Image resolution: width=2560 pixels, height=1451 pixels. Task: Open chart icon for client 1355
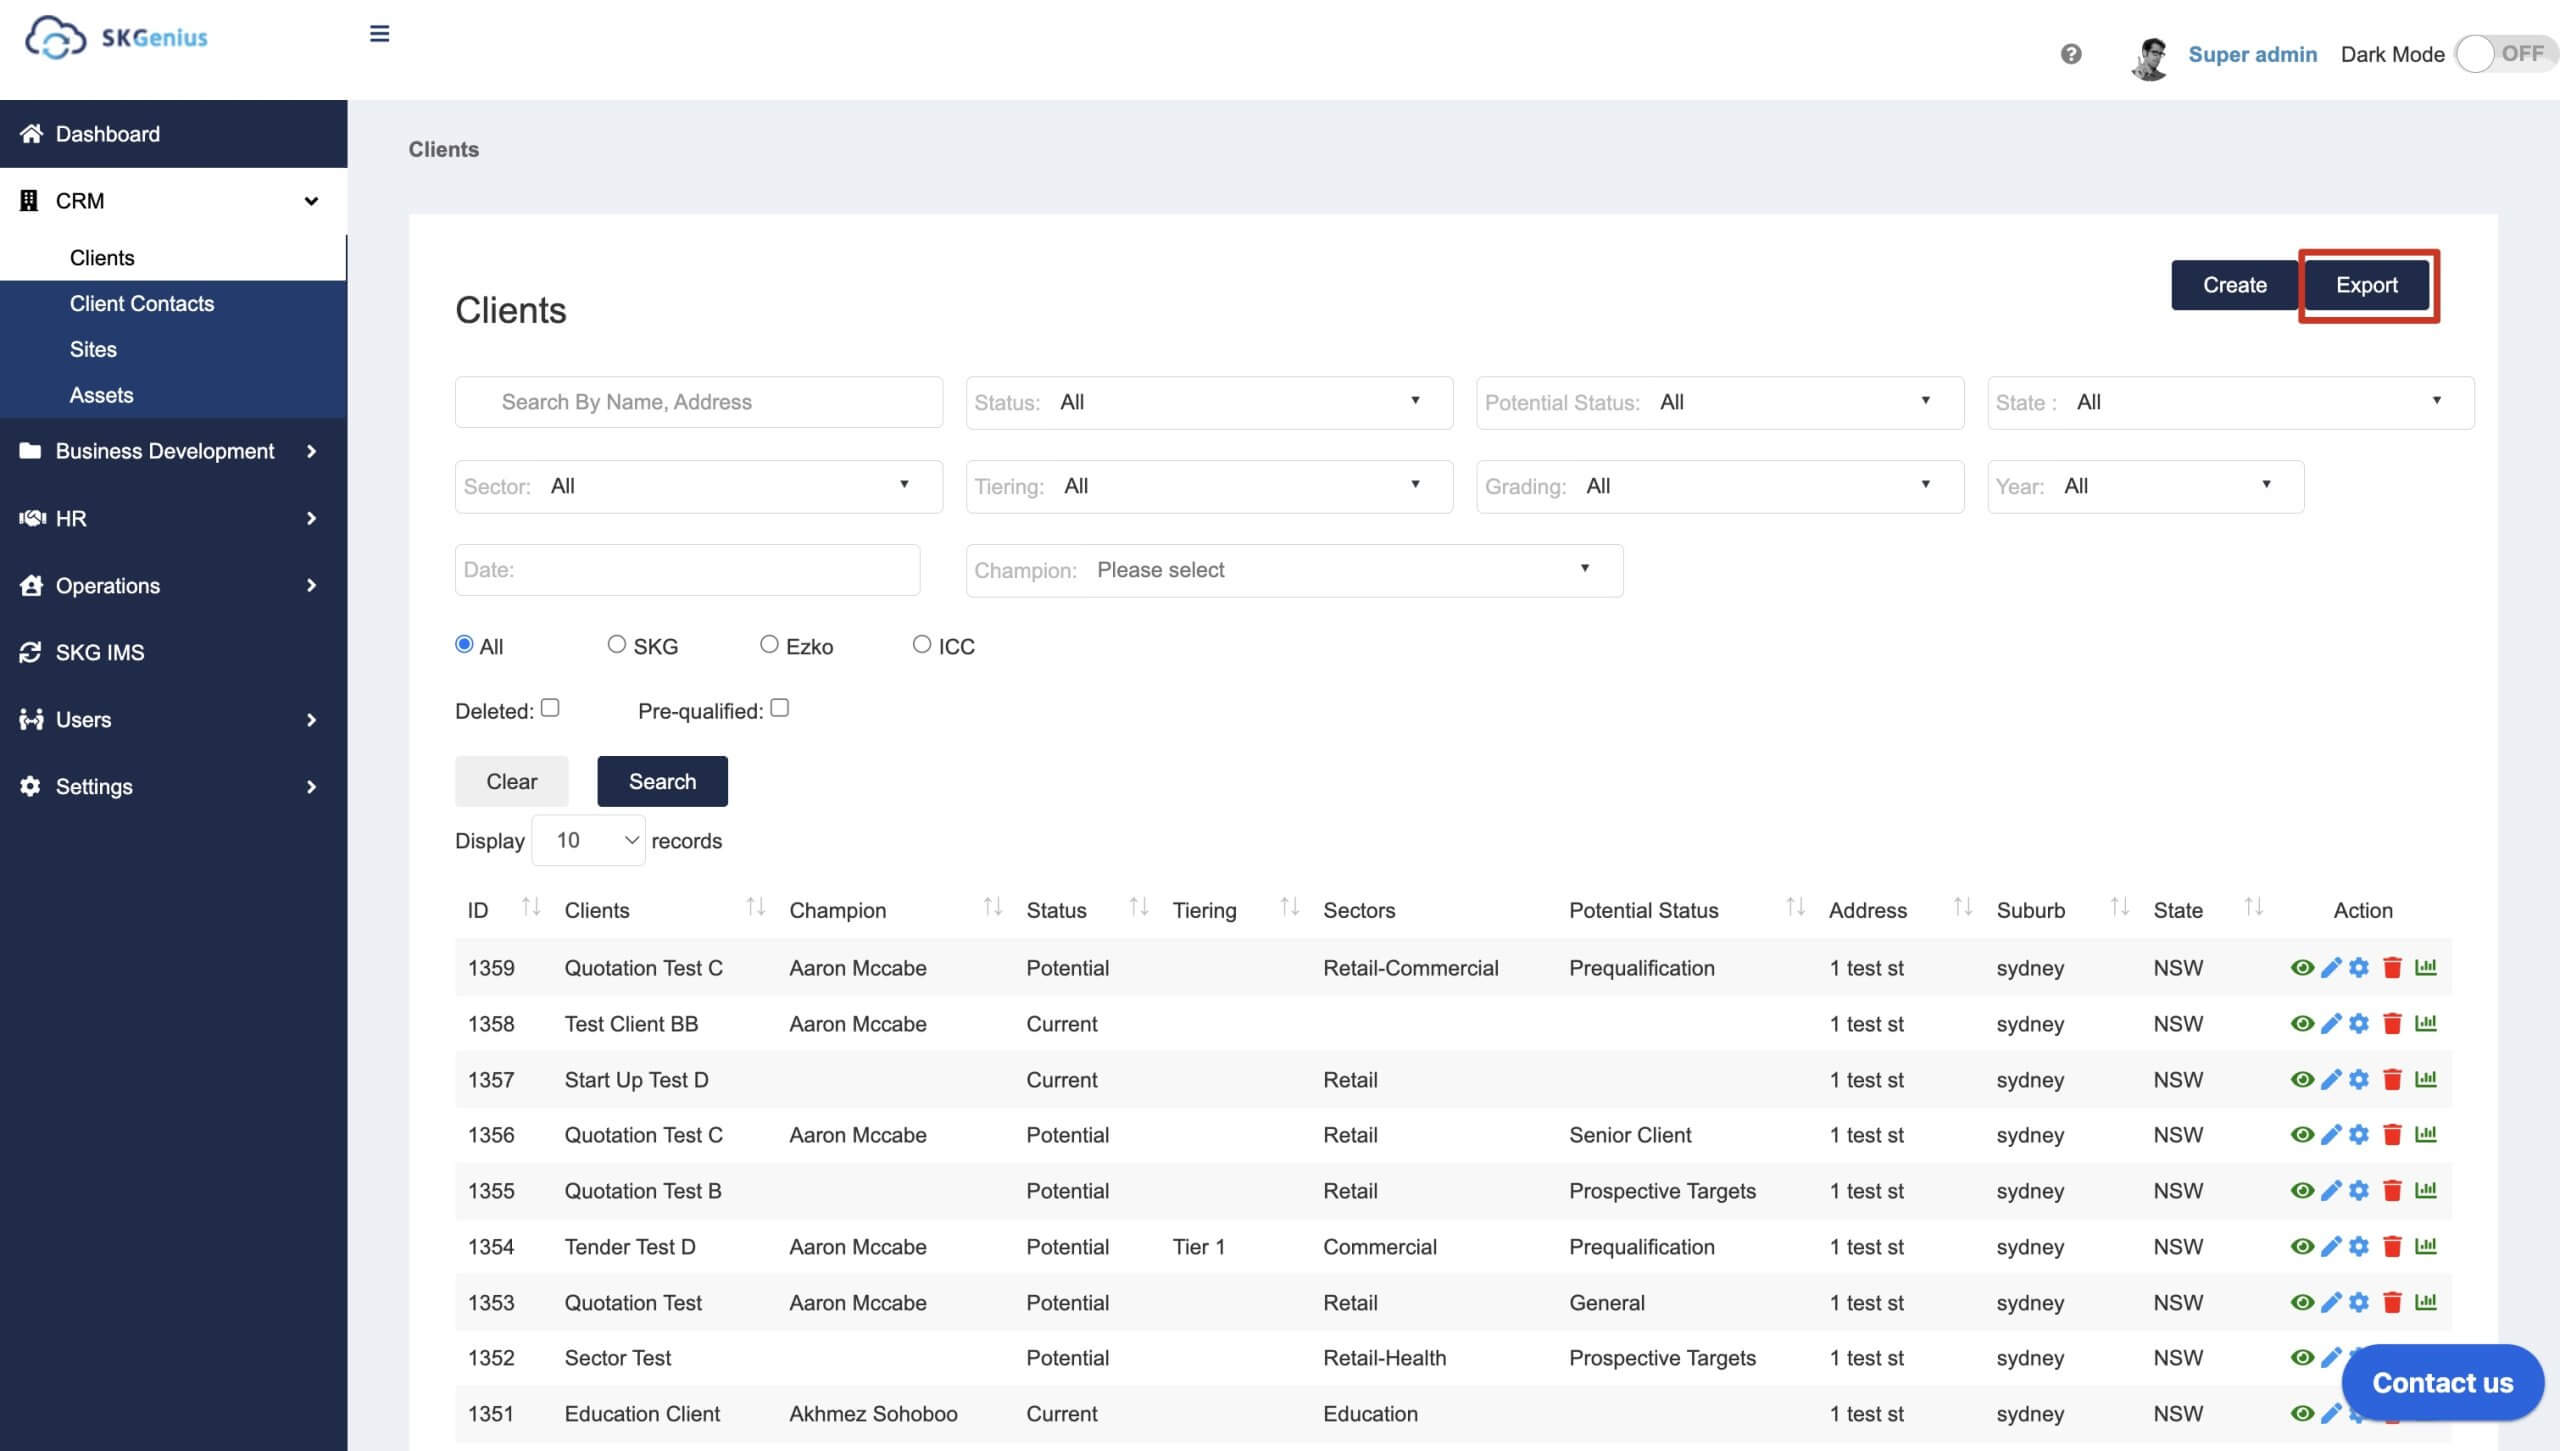(x=2426, y=1190)
